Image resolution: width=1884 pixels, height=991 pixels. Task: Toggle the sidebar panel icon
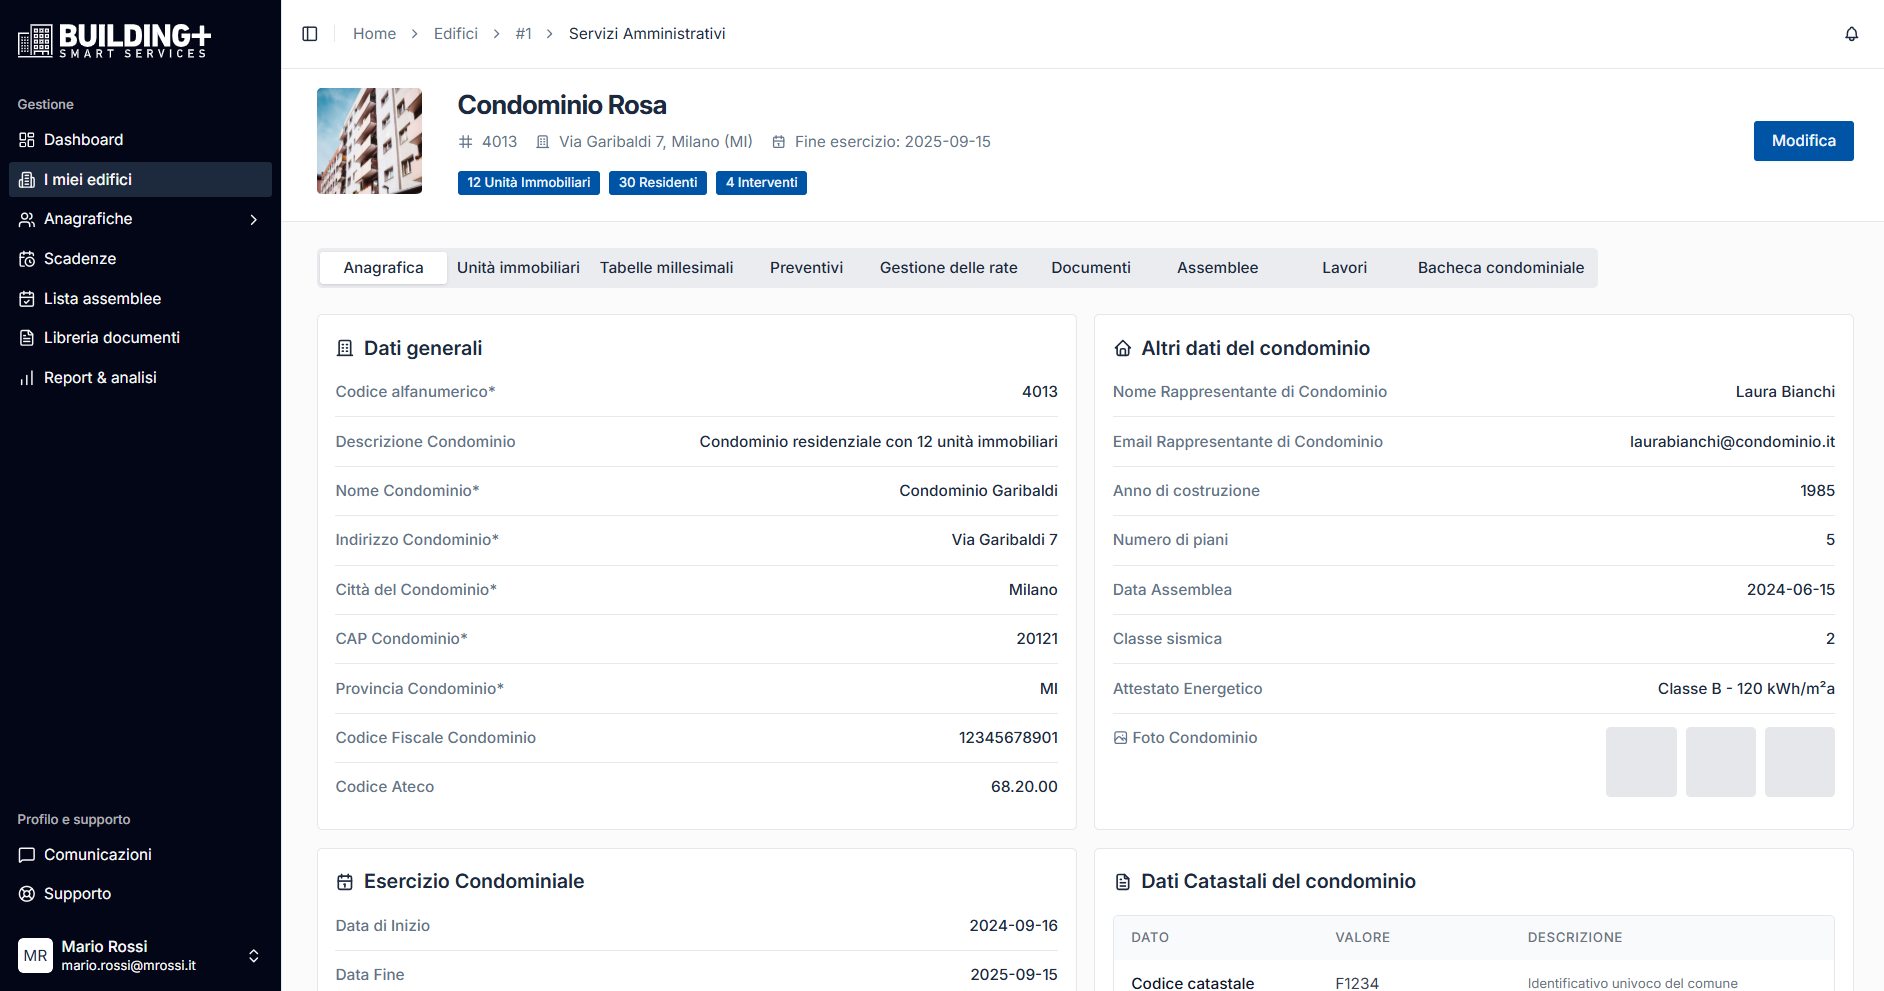310,34
